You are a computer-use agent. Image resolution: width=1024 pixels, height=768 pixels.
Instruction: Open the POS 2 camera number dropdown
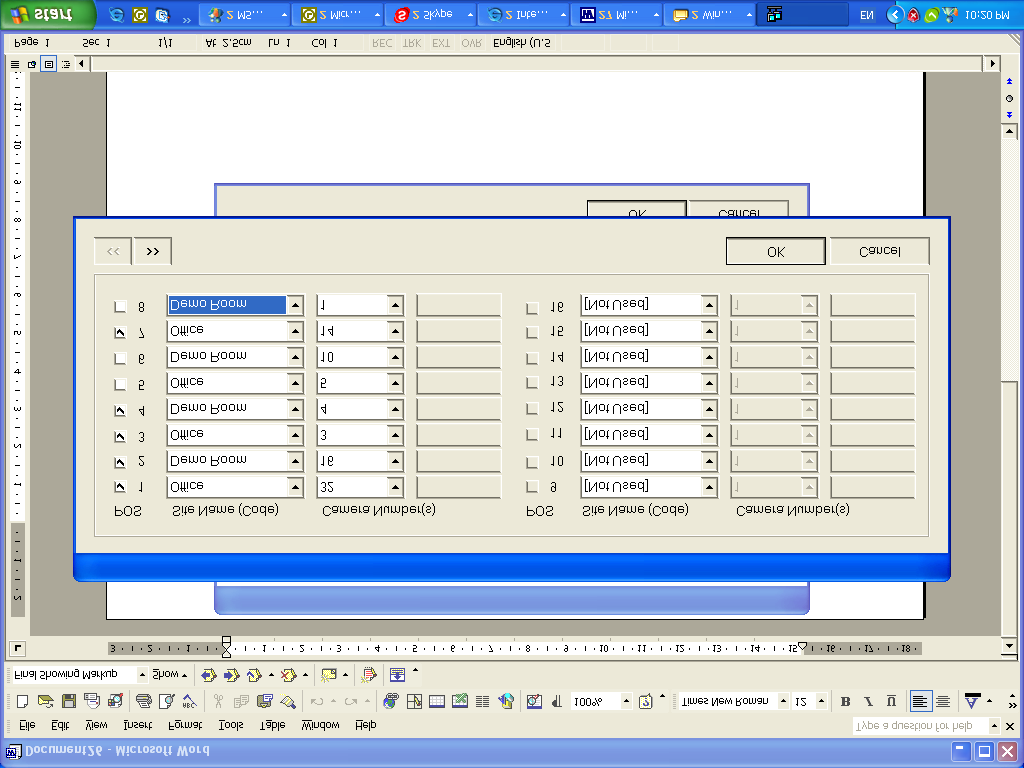[x=395, y=461]
